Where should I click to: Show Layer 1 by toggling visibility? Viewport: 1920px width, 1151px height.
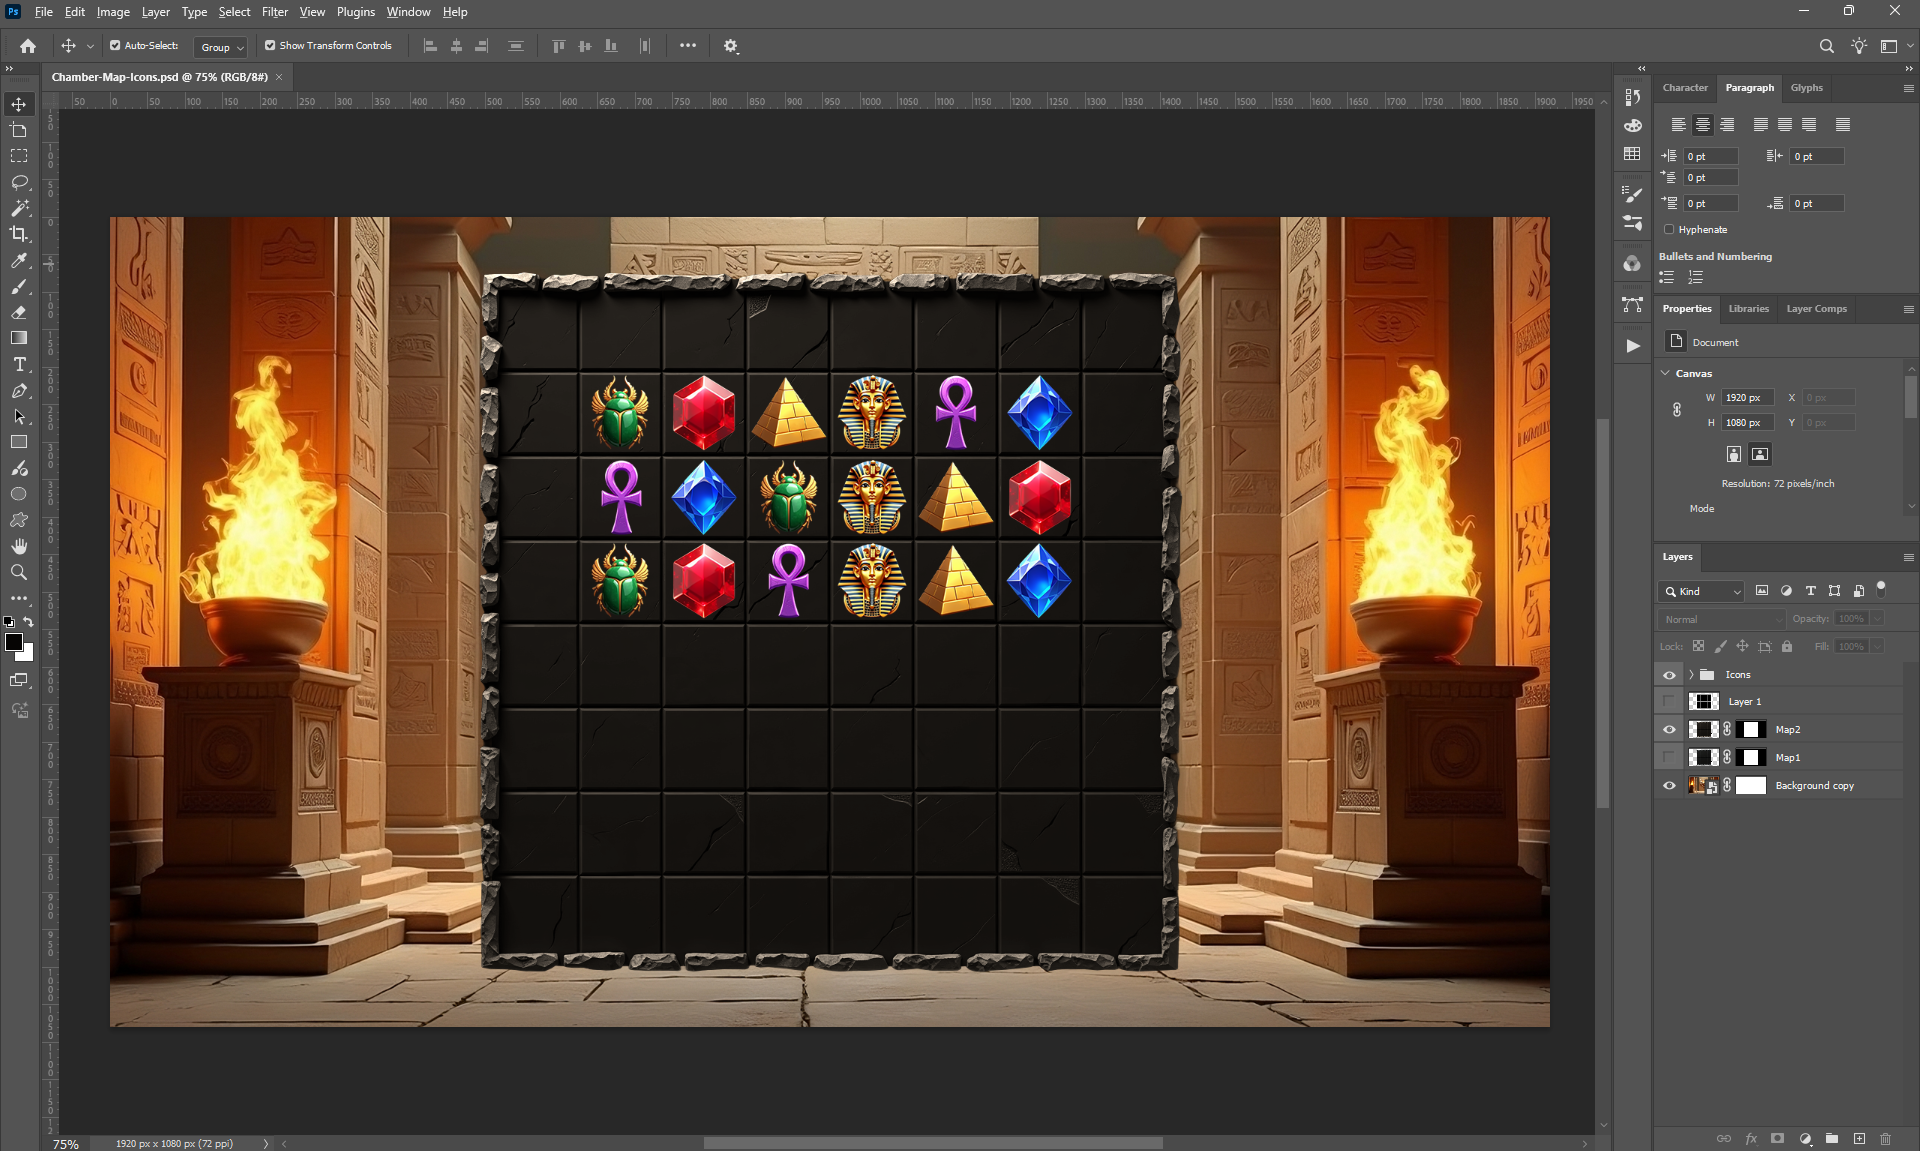pos(1669,702)
